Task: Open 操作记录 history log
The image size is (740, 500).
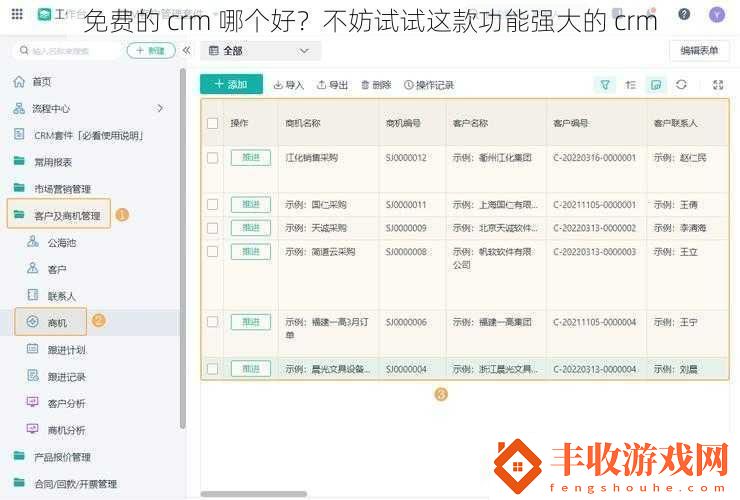Action: point(429,85)
